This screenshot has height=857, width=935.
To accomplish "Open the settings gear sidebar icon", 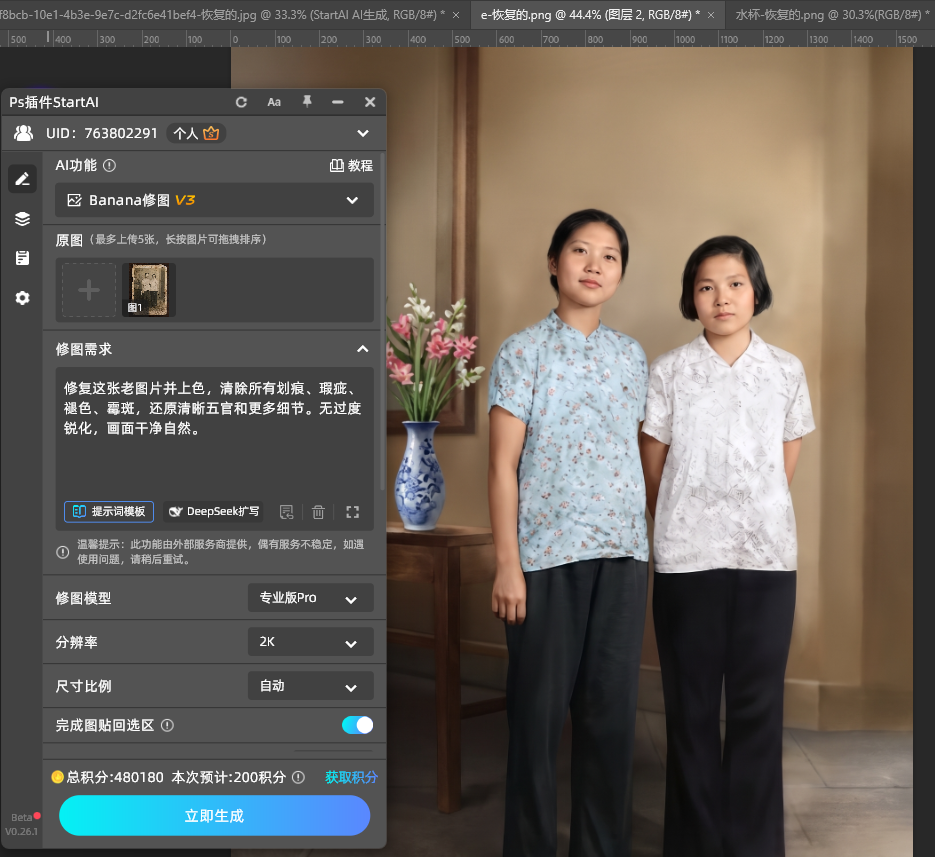I will pos(23,298).
